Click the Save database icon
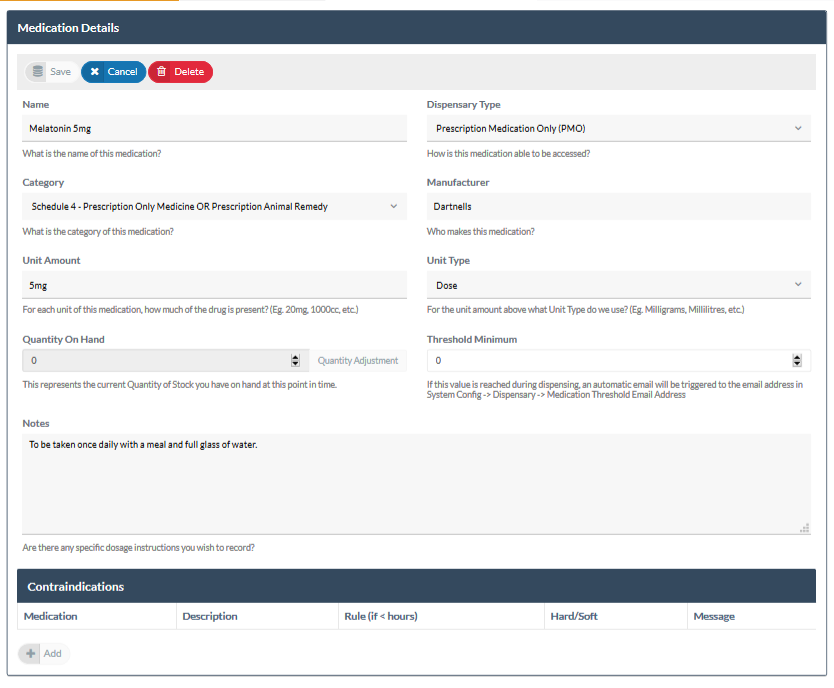Image resolution: width=834 pixels, height=688 pixels. coord(38,72)
